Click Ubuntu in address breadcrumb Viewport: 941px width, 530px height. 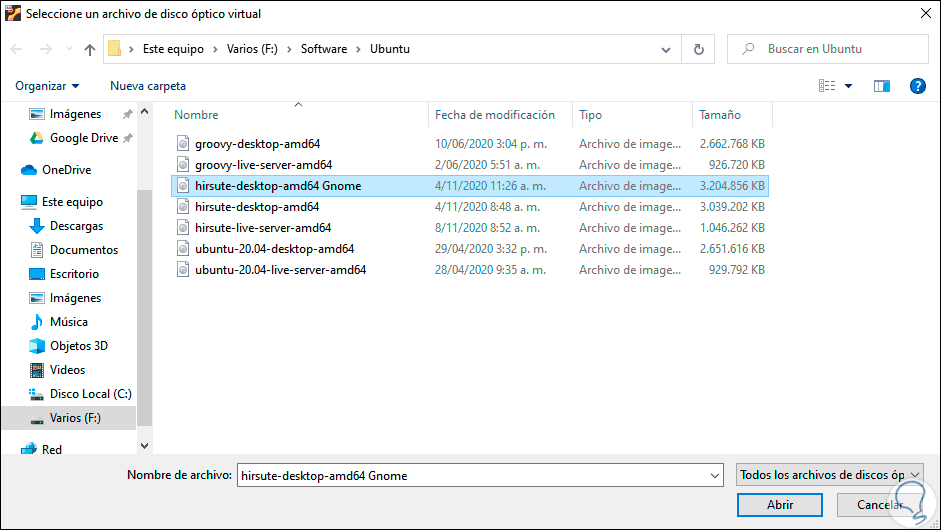[389, 49]
